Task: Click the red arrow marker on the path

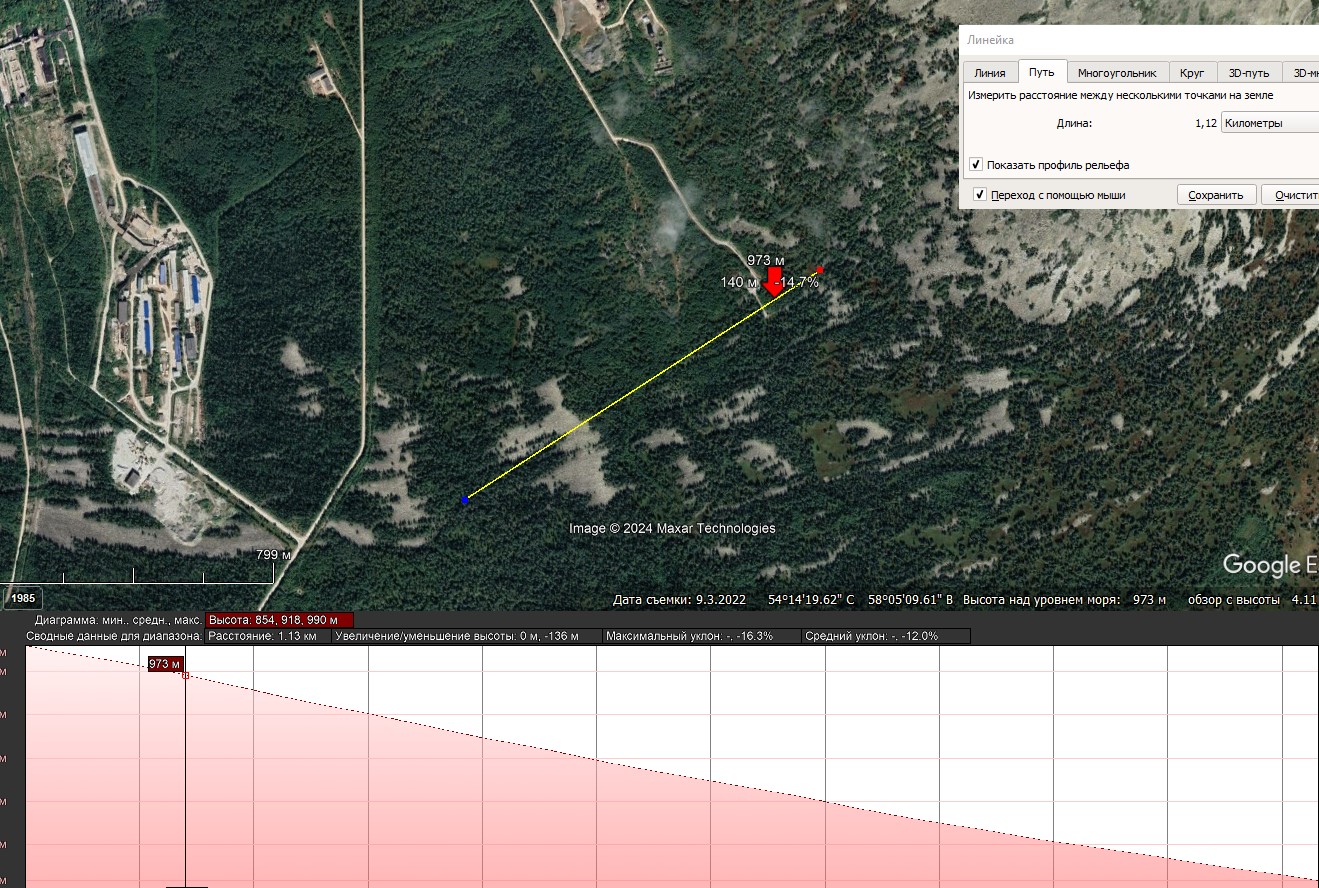Action: point(773,280)
